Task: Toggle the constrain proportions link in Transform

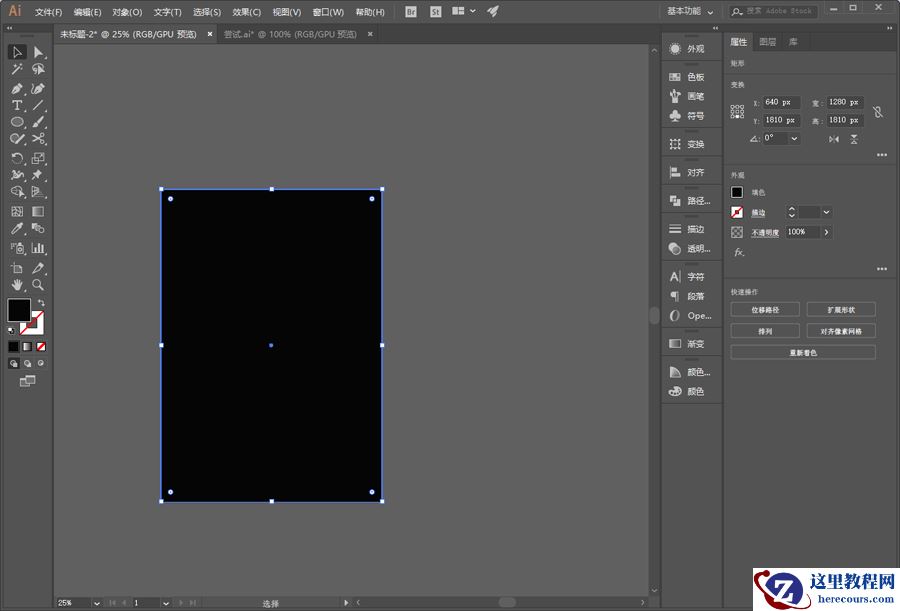Action: [x=879, y=112]
